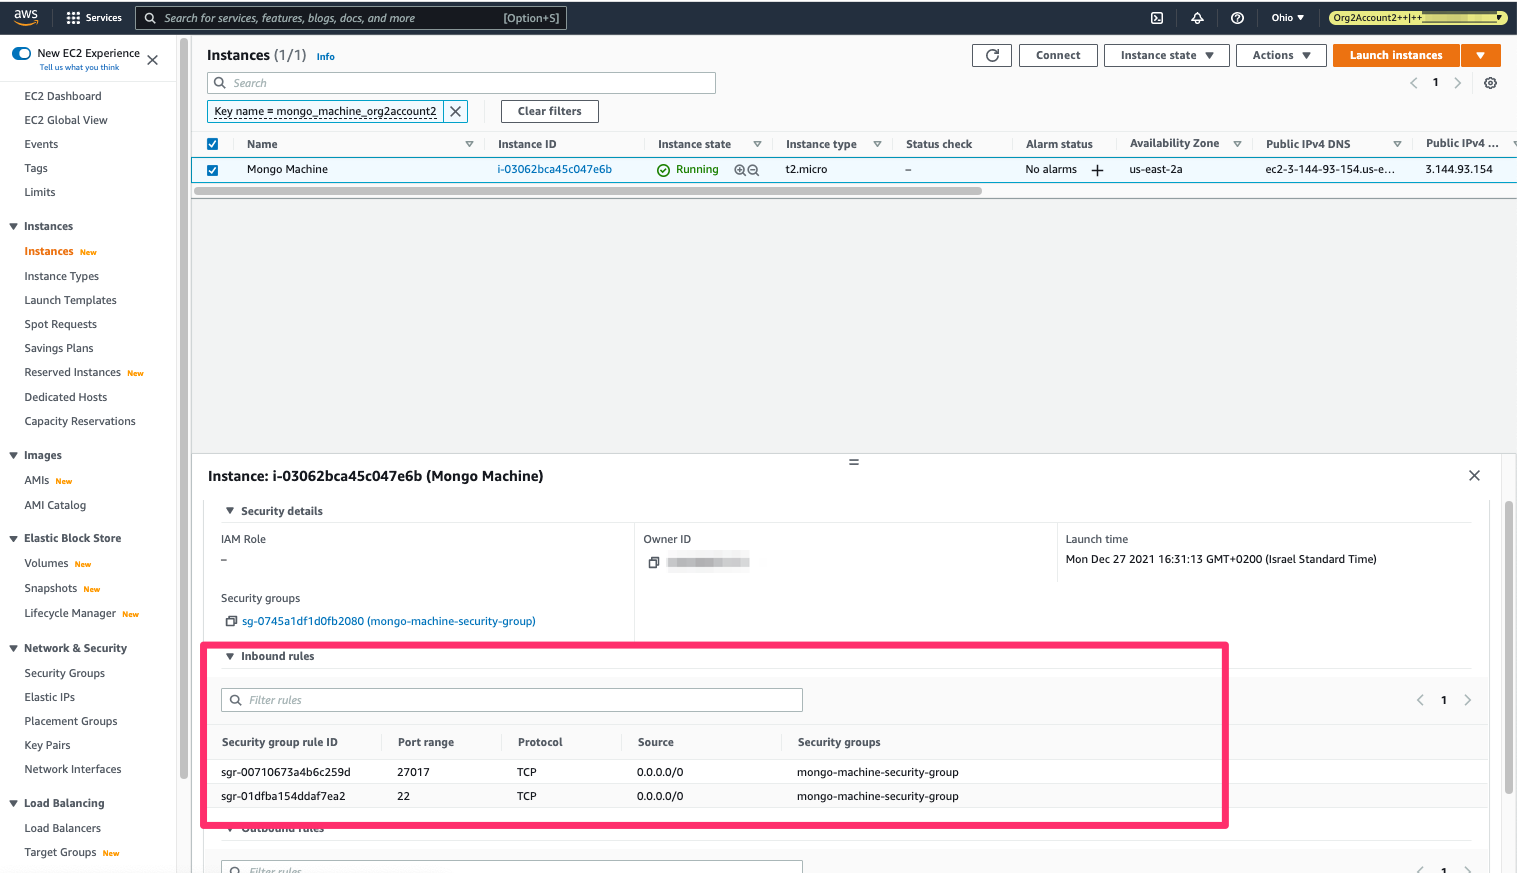Select rule ID sgr-00710673a4b6c259d text

(x=286, y=772)
